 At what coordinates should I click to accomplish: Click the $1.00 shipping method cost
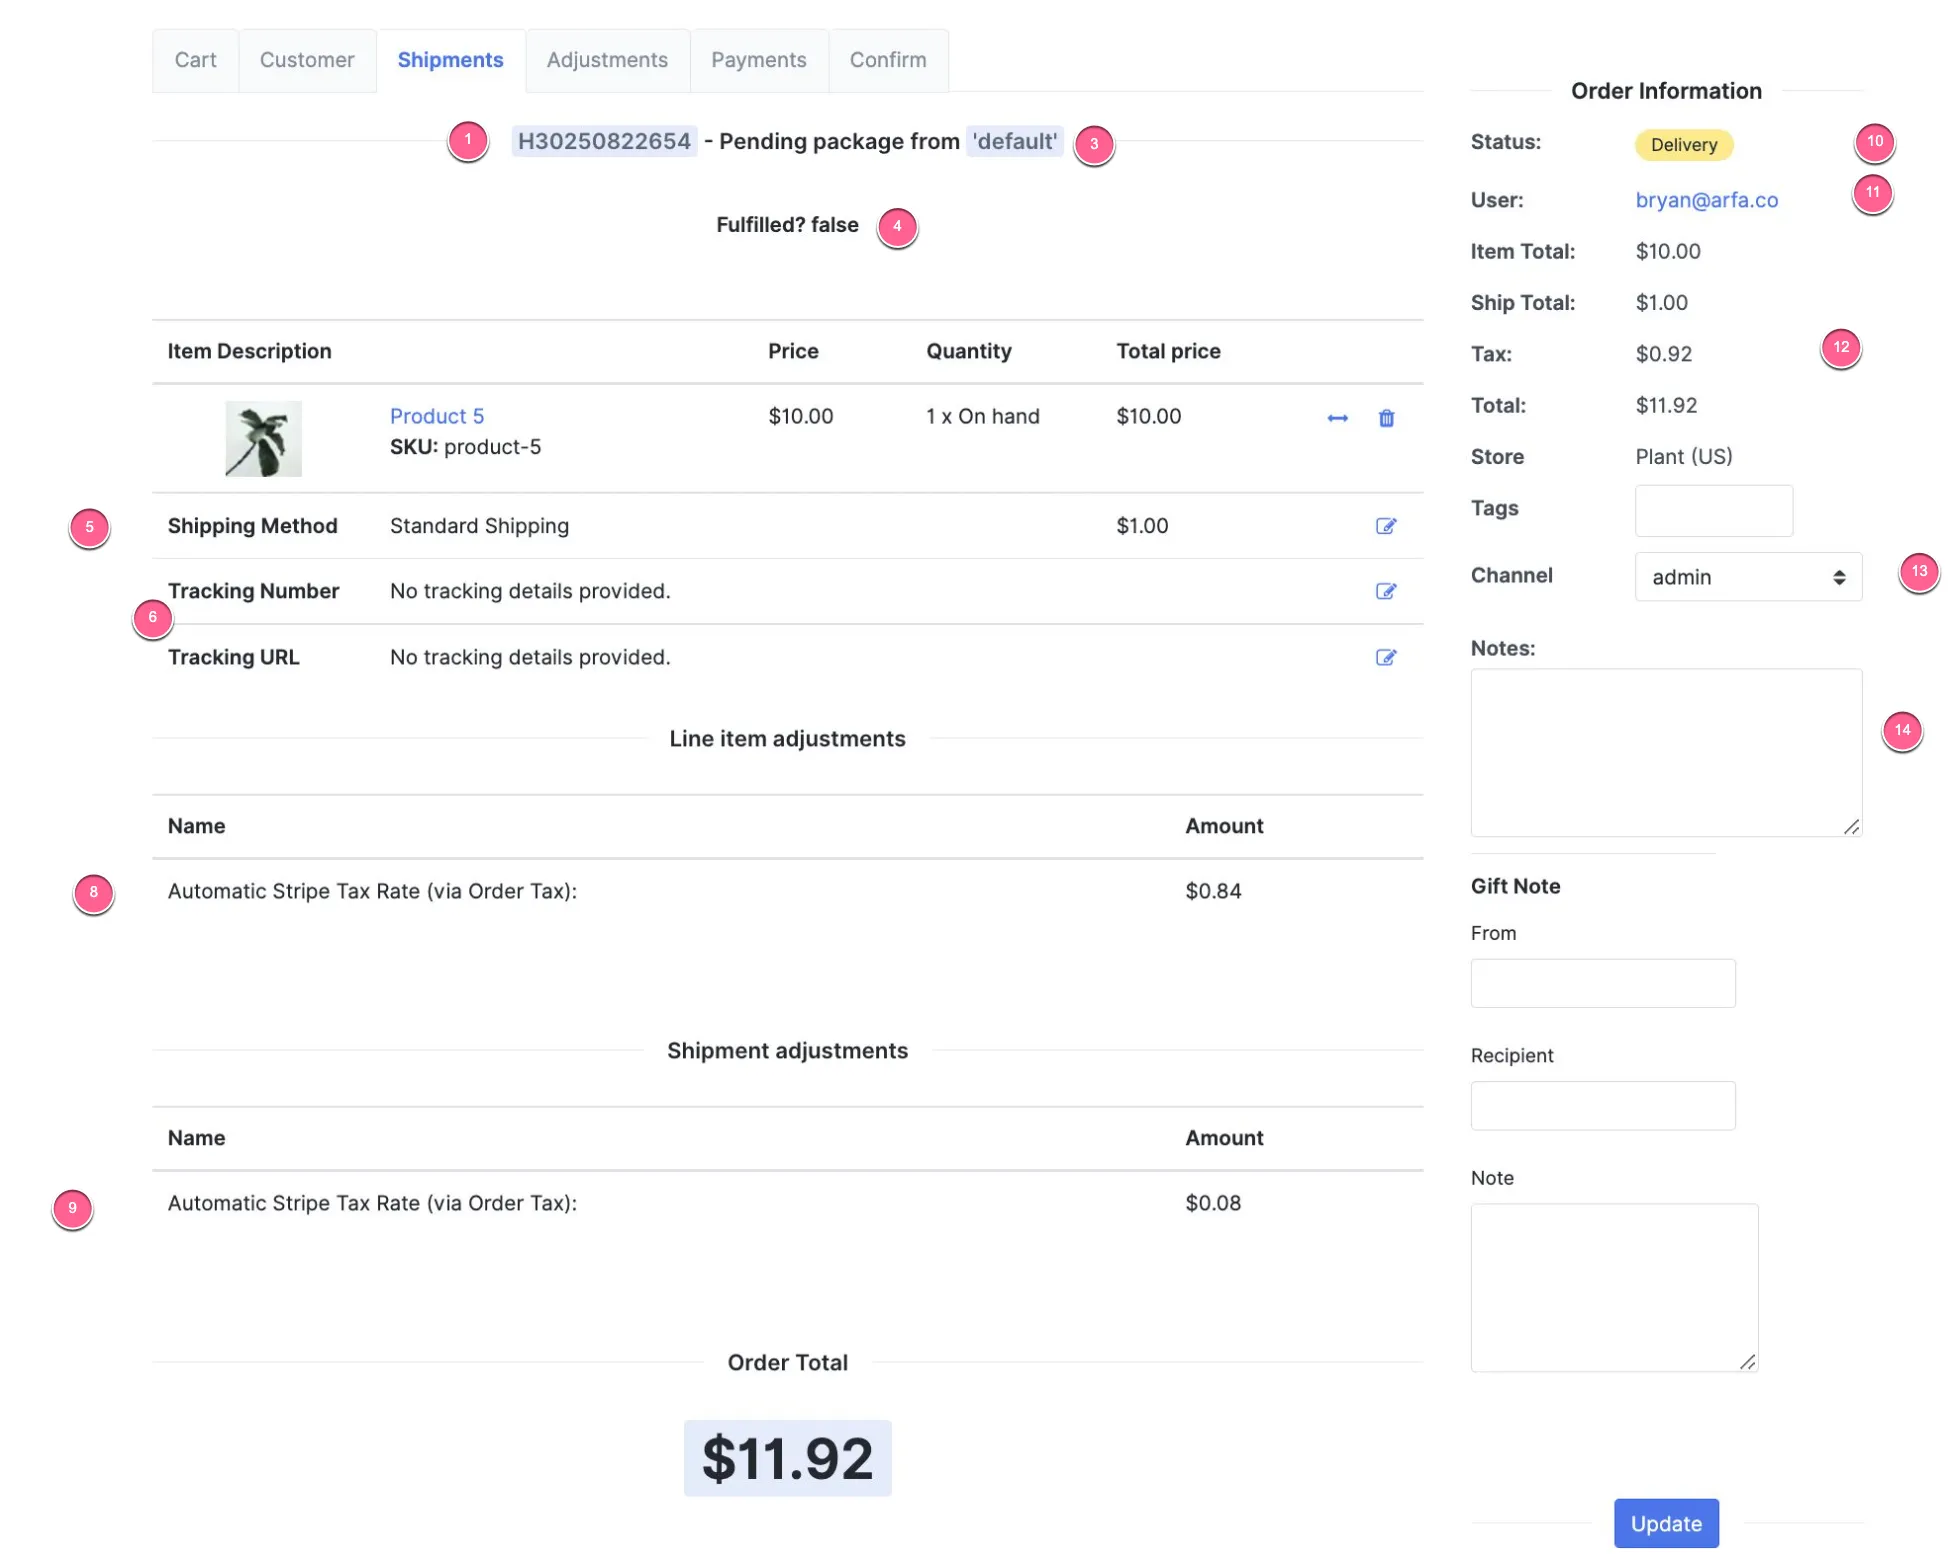click(1142, 526)
